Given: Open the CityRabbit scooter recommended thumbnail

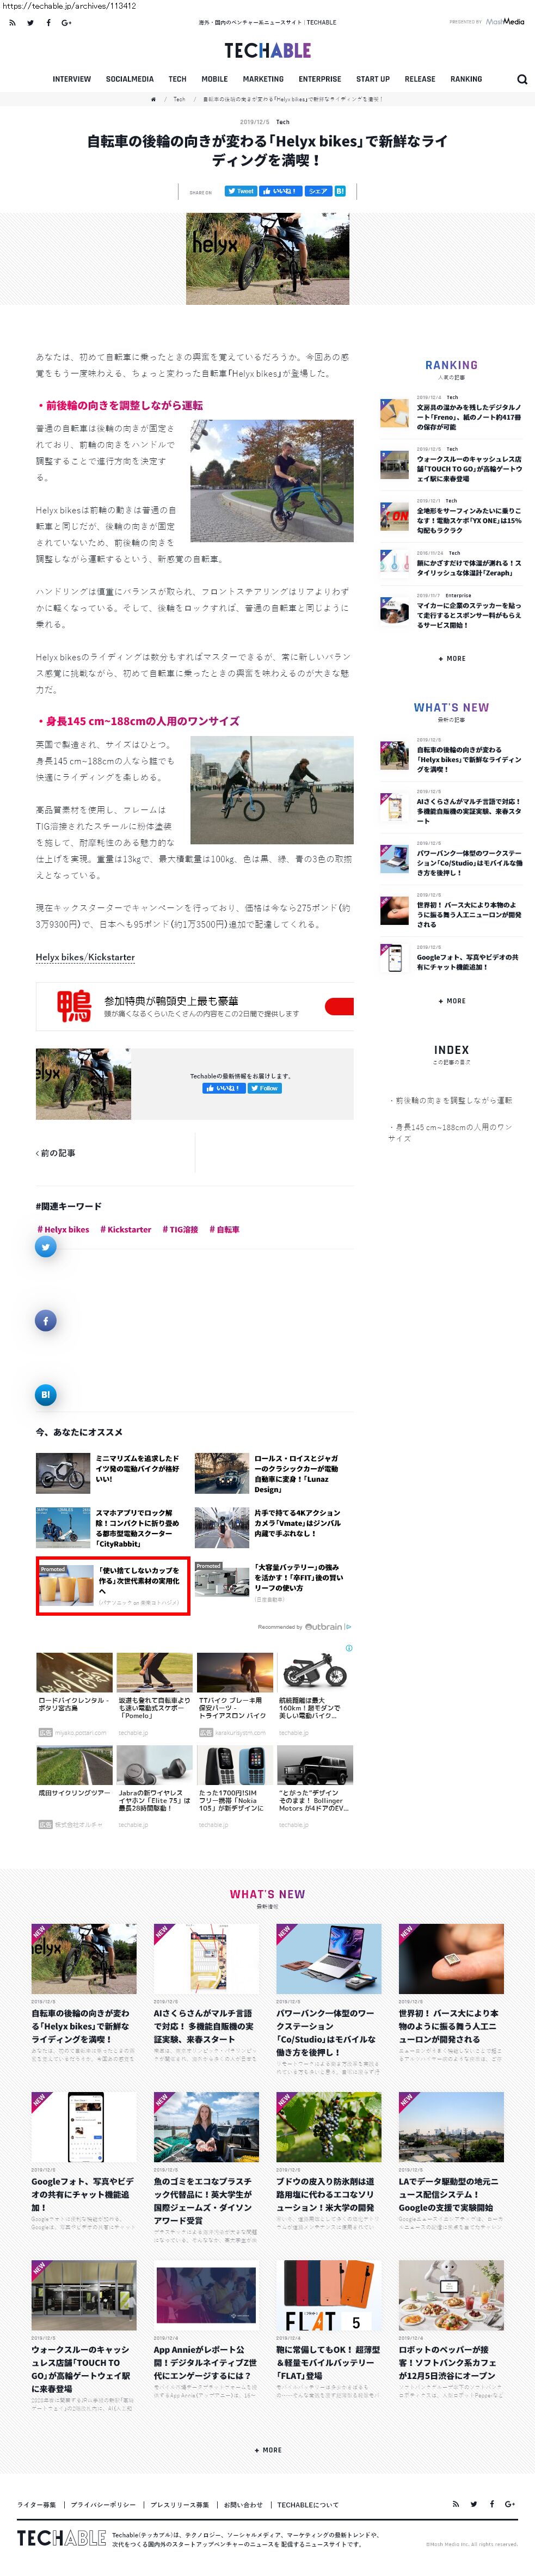Looking at the screenshot, I should tap(62, 1527).
